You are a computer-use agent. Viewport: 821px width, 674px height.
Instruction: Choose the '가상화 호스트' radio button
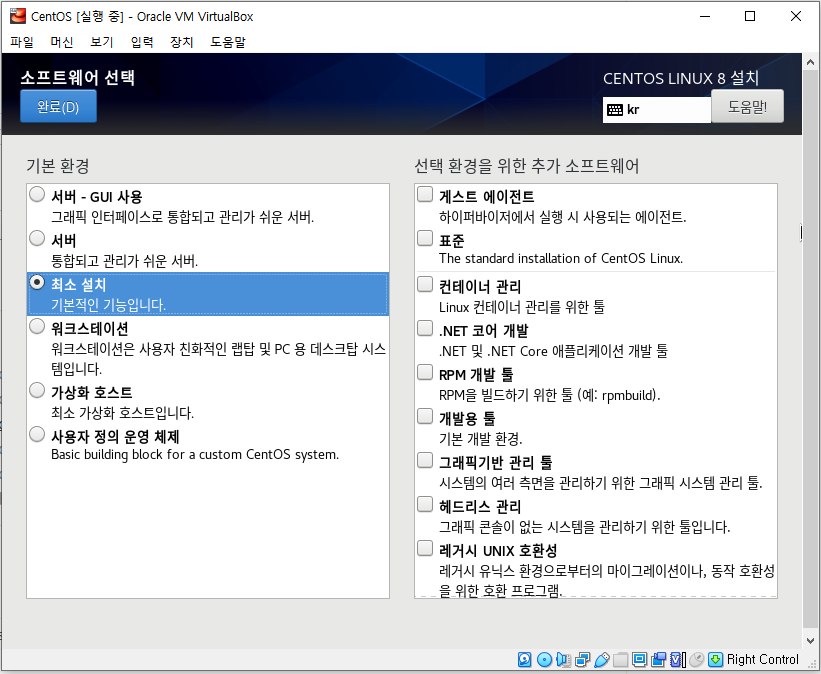click(x=37, y=390)
